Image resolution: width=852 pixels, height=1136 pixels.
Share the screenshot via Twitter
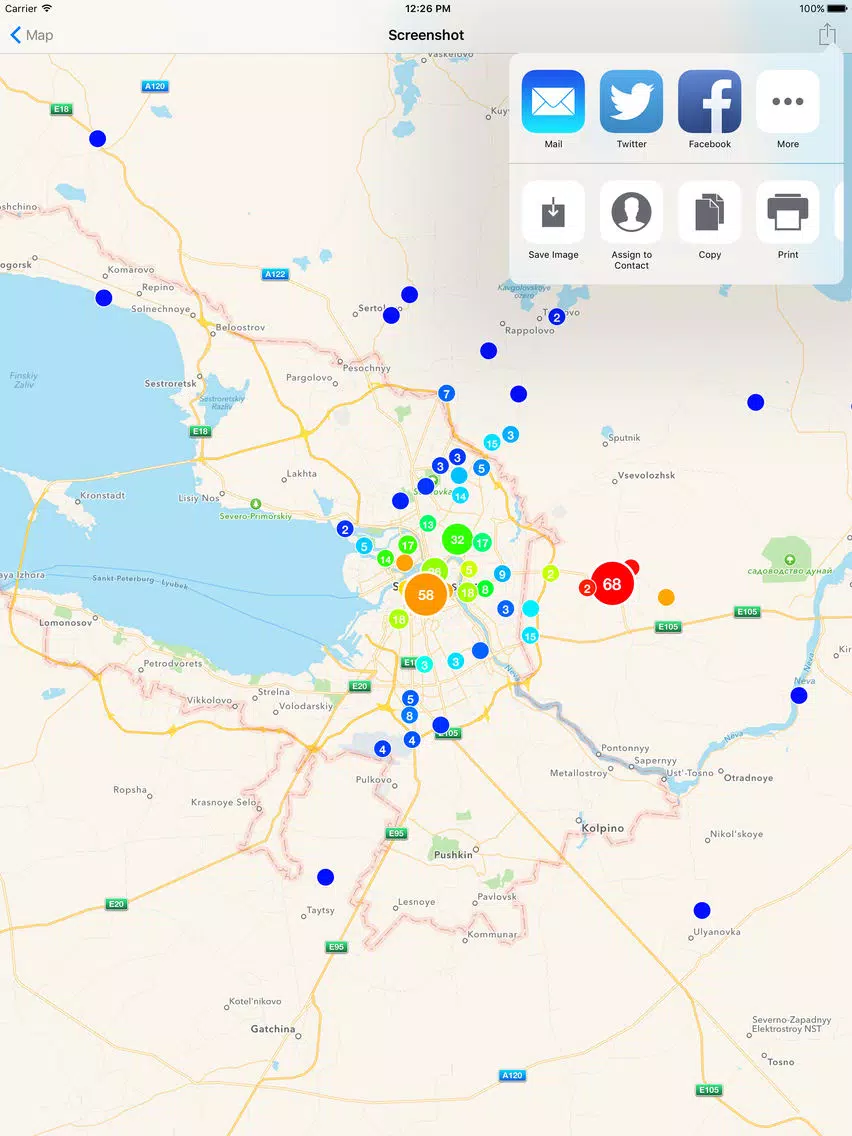point(631,101)
